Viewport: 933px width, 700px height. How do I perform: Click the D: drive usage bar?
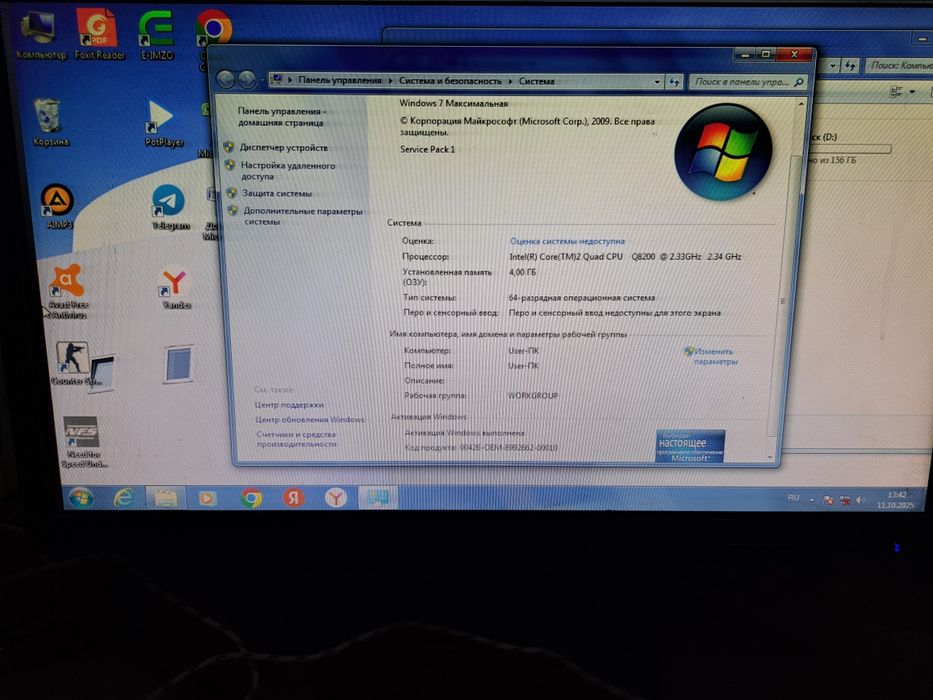pyautogui.click(x=852, y=149)
